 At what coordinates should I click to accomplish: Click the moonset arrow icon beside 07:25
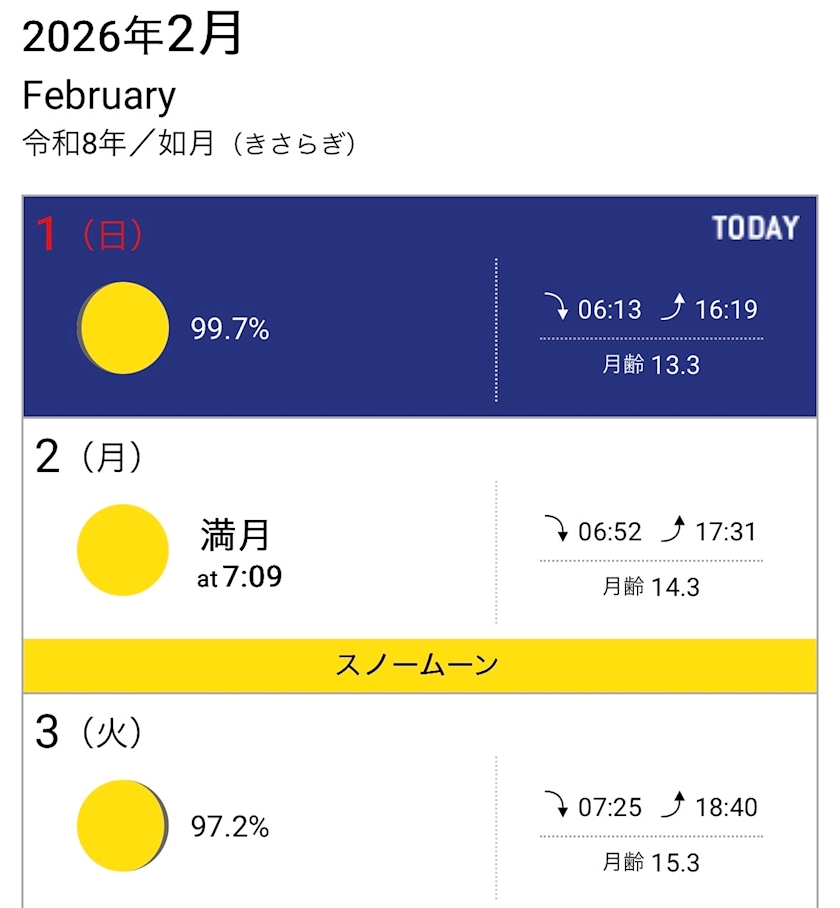coord(556,804)
